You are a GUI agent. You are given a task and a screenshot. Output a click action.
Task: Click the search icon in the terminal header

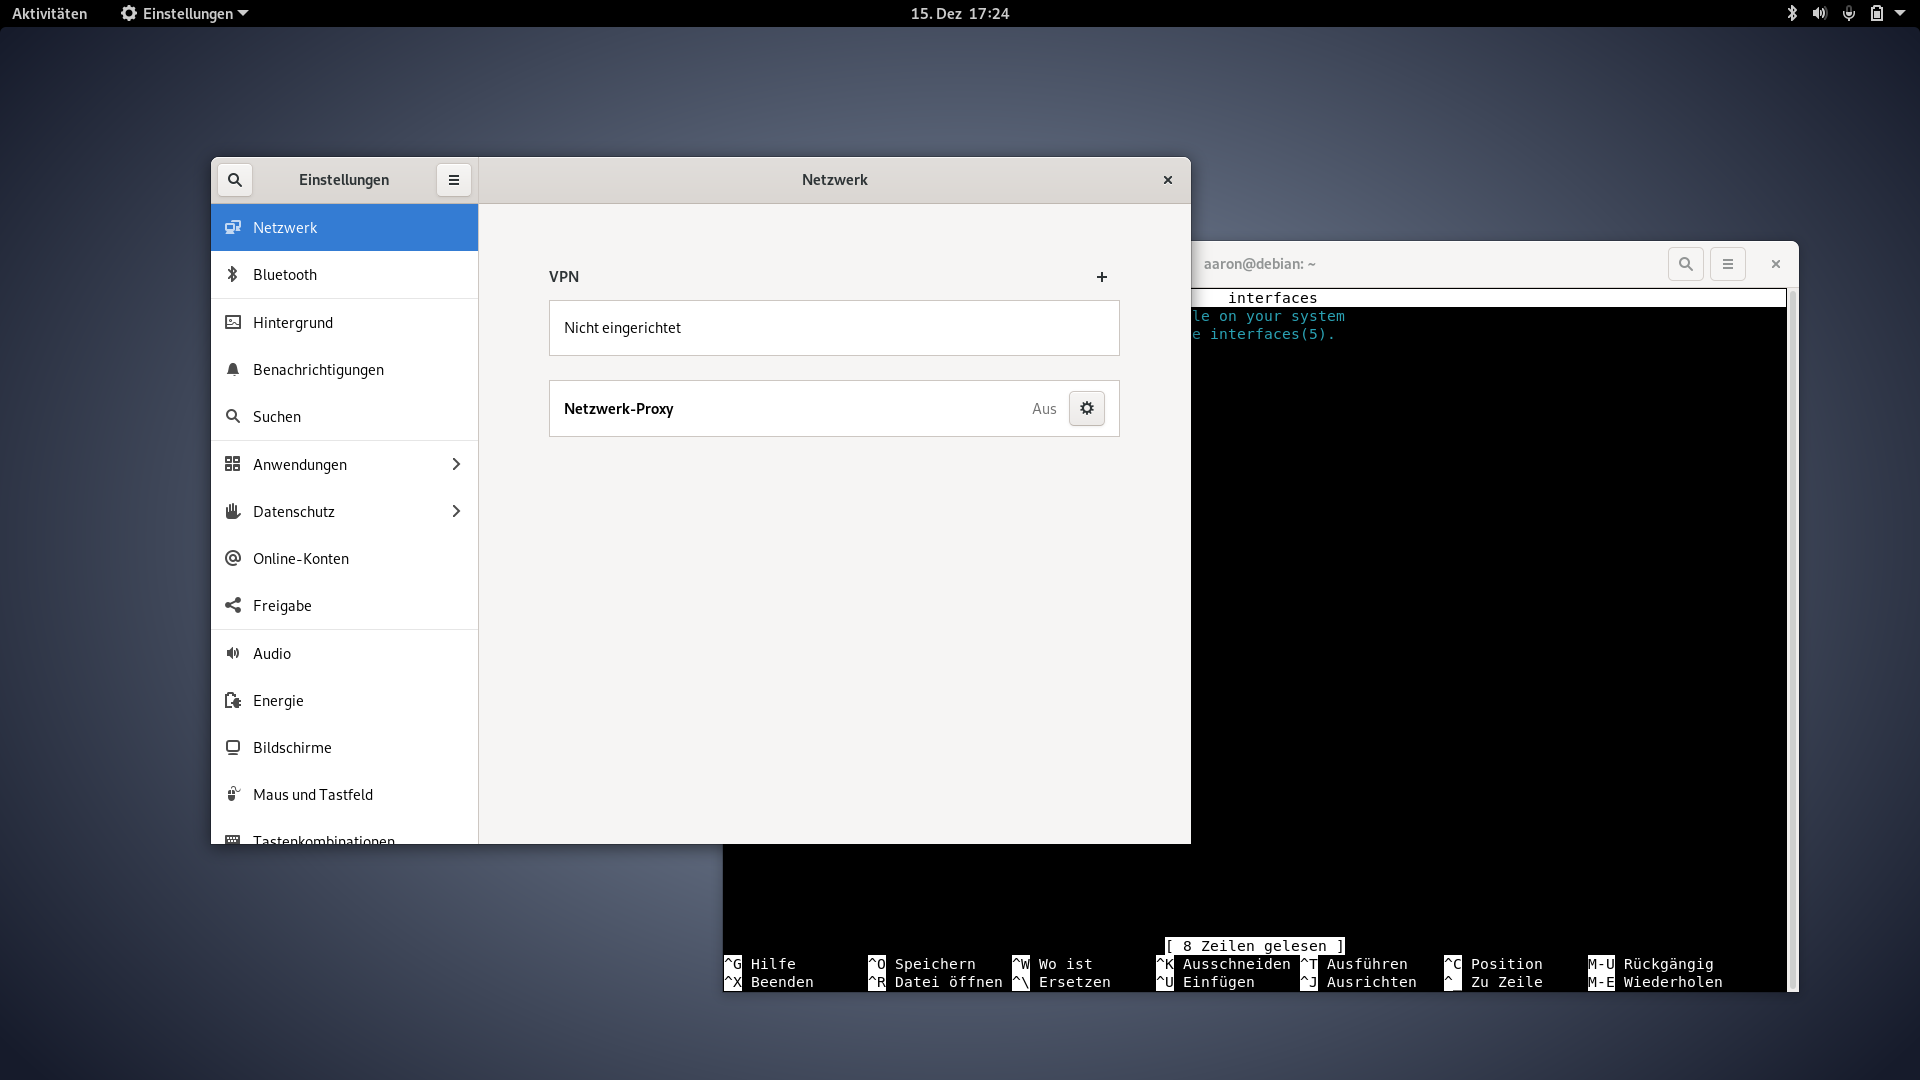coord(1686,264)
